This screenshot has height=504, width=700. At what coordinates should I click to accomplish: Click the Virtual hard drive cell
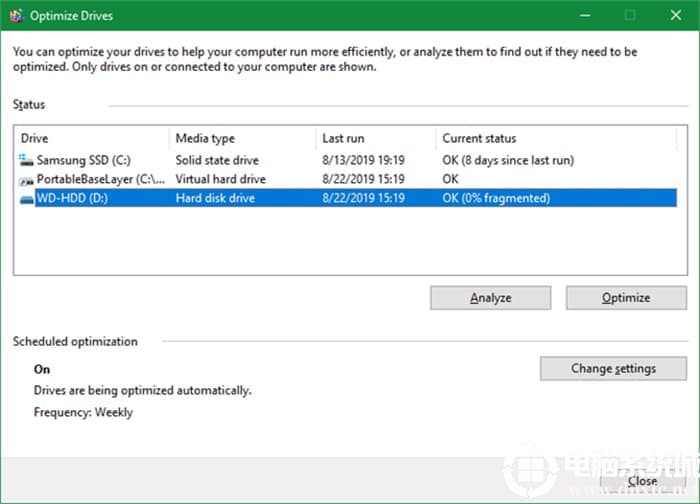(221, 179)
